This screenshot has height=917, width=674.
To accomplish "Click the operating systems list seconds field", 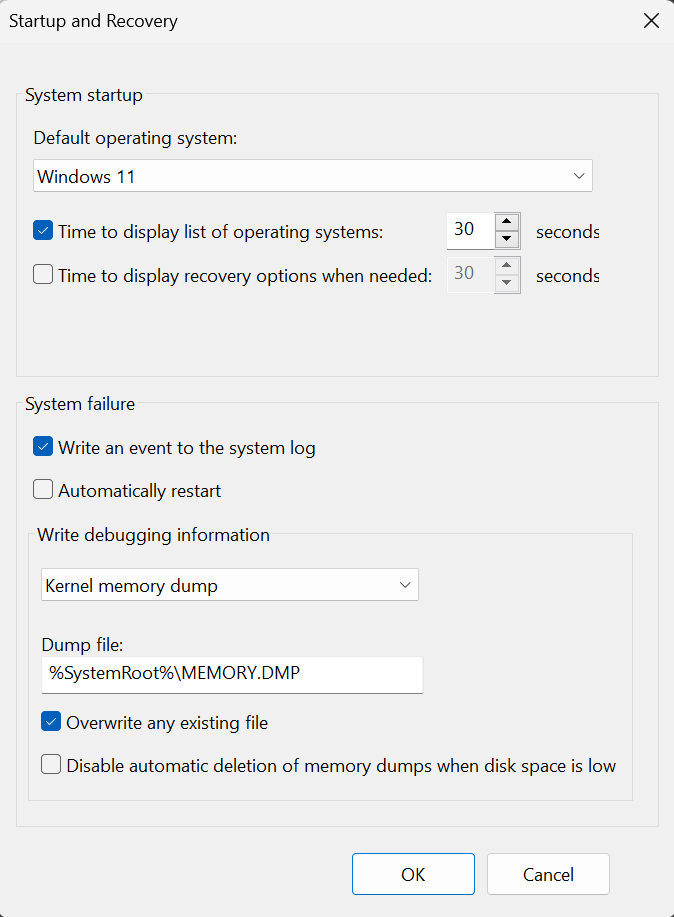I will tap(468, 230).
